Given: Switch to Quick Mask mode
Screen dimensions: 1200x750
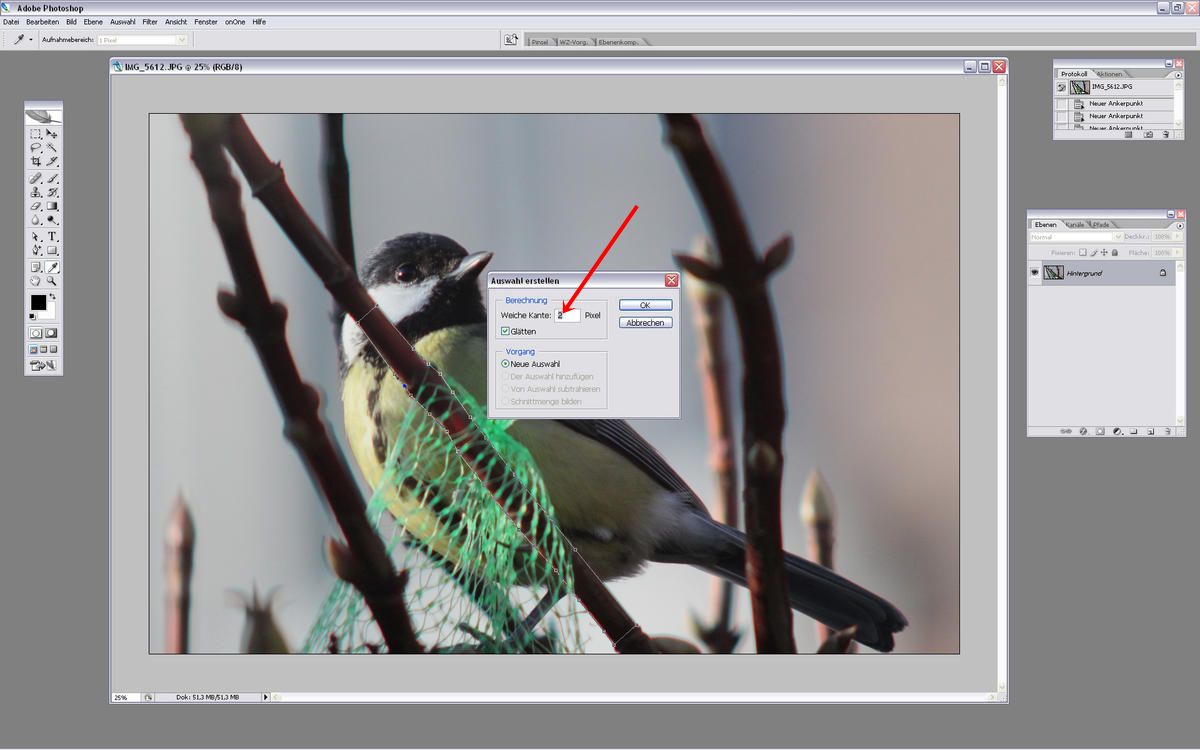Looking at the screenshot, I should 52,332.
